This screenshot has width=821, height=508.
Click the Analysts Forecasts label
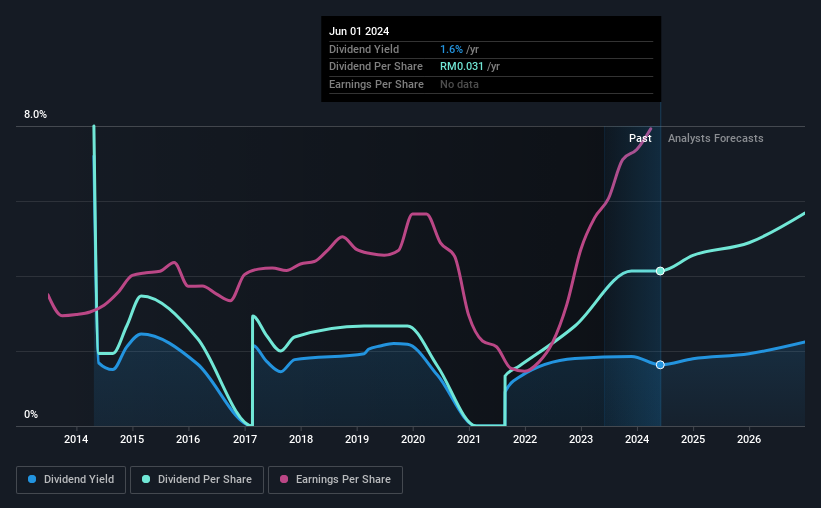tap(715, 138)
